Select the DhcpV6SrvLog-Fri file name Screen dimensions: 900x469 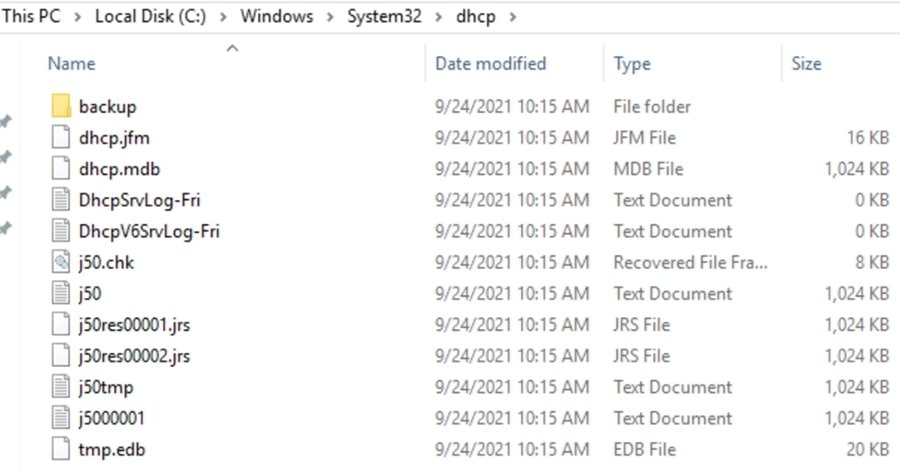[149, 231]
